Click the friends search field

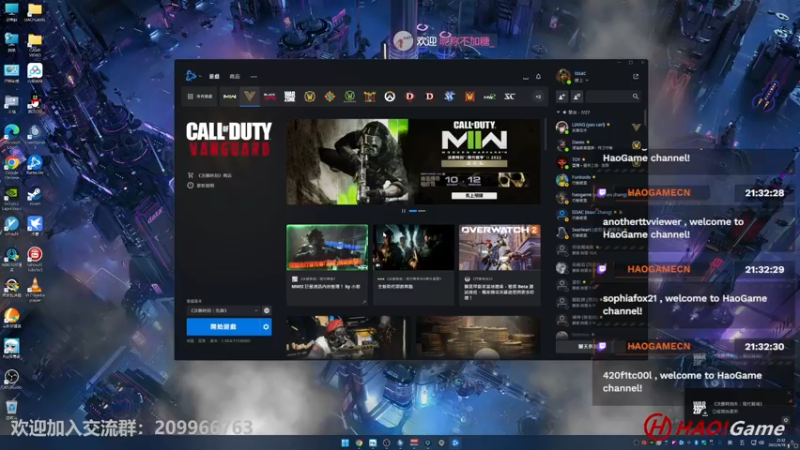click(x=613, y=96)
